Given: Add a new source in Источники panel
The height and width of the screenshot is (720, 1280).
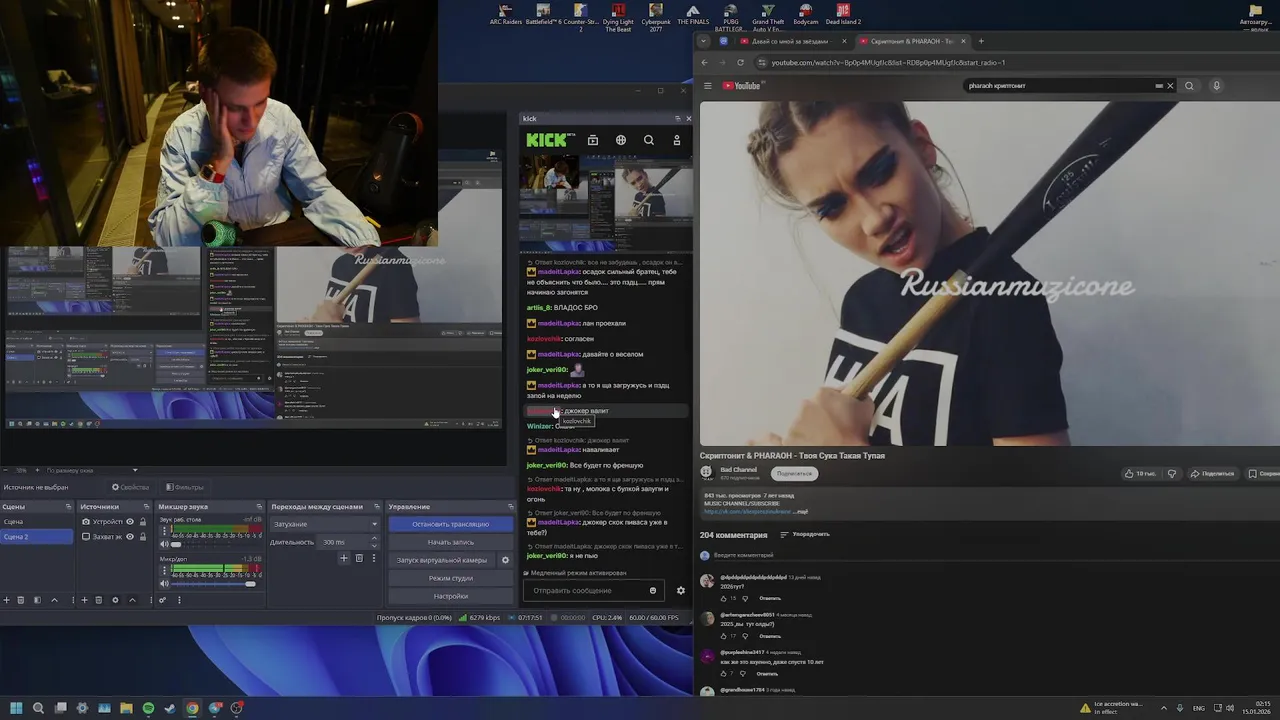Looking at the screenshot, I should tap(84, 600).
